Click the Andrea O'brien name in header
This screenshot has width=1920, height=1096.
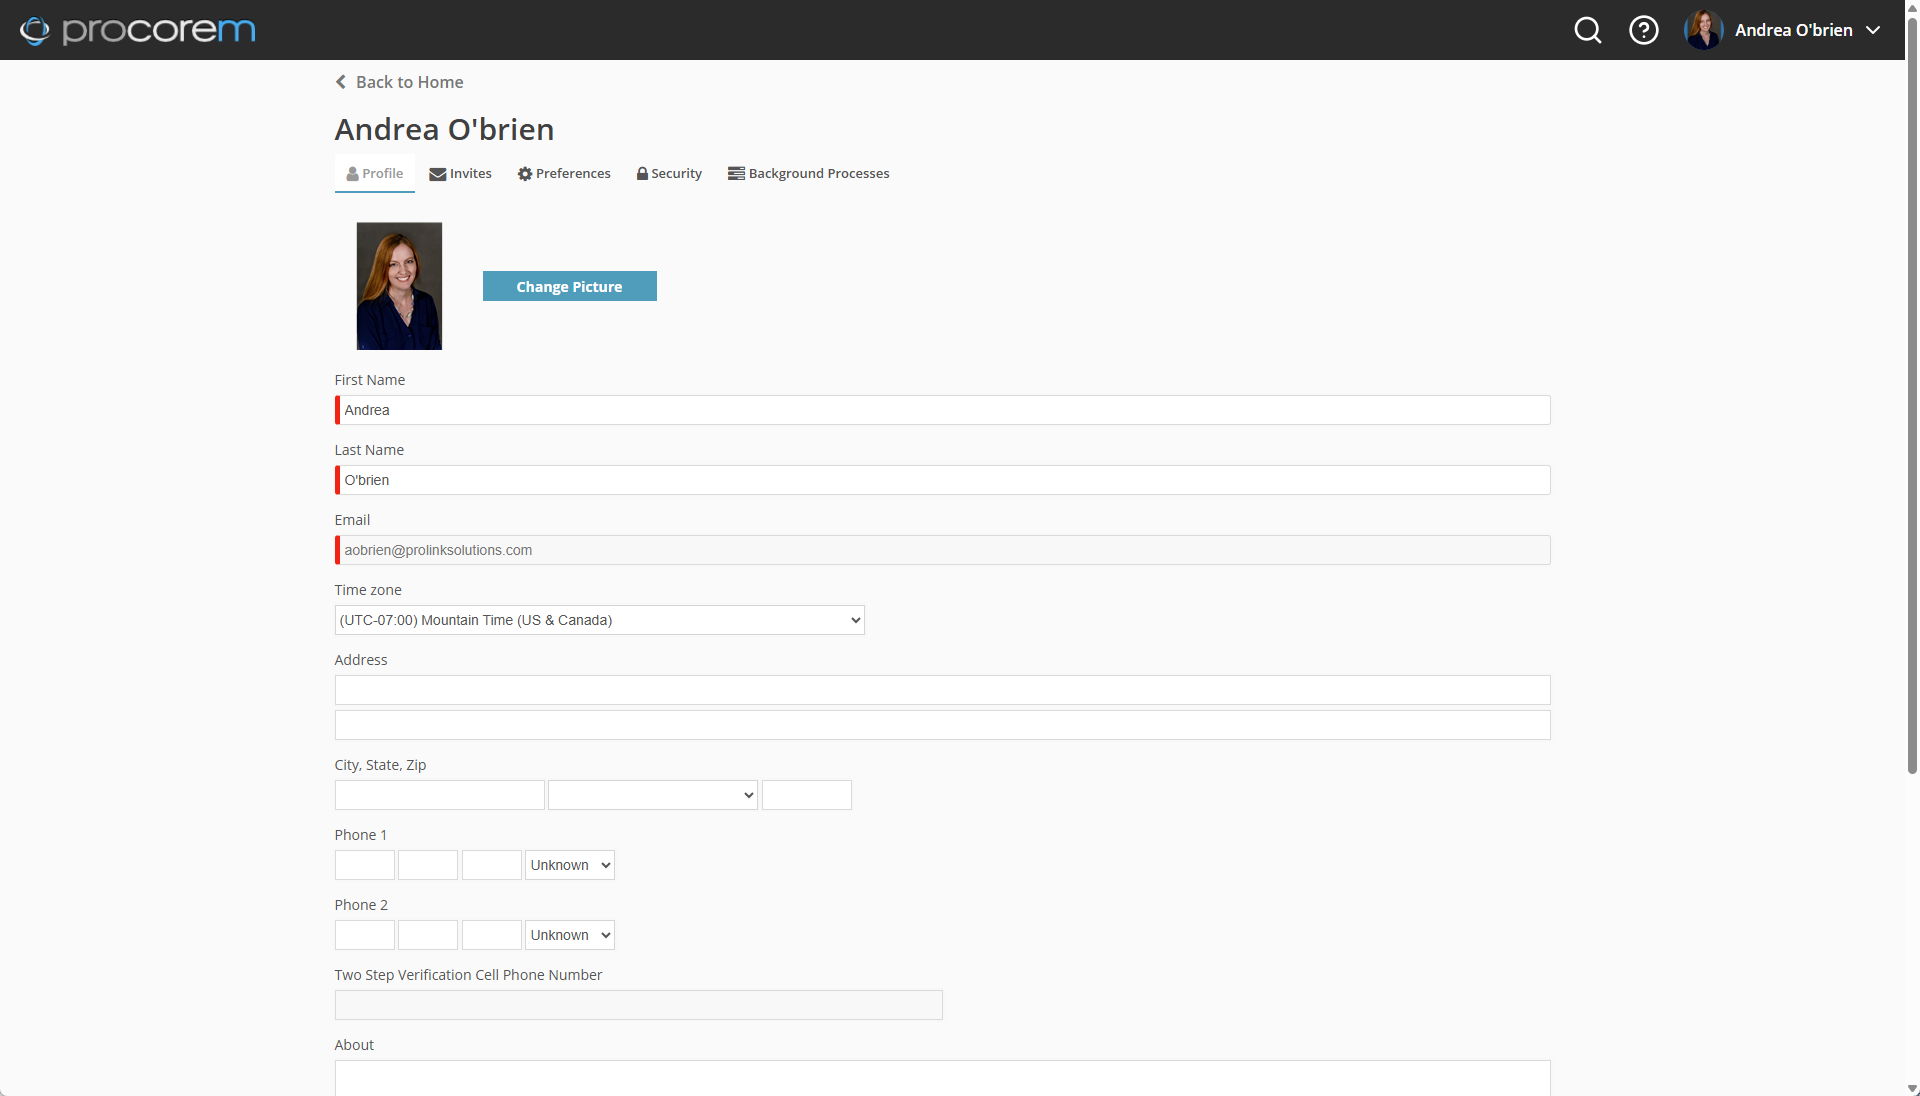[x=1794, y=30]
